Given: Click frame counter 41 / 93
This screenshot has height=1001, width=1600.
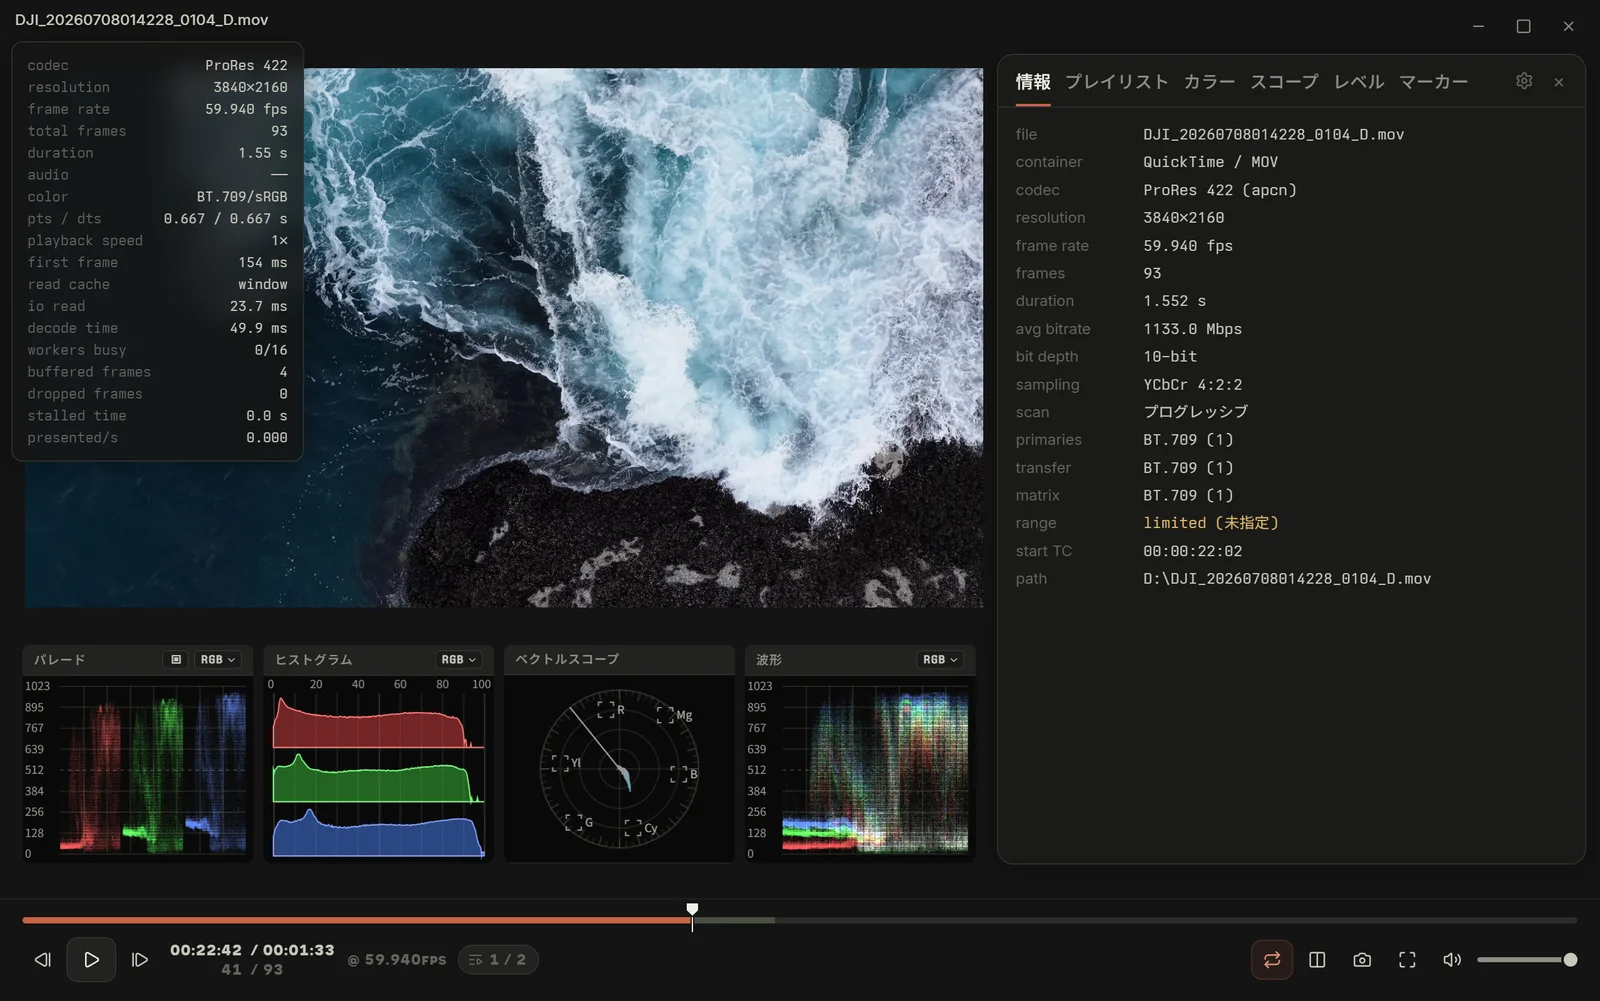Looking at the screenshot, I should pyautogui.click(x=252, y=970).
